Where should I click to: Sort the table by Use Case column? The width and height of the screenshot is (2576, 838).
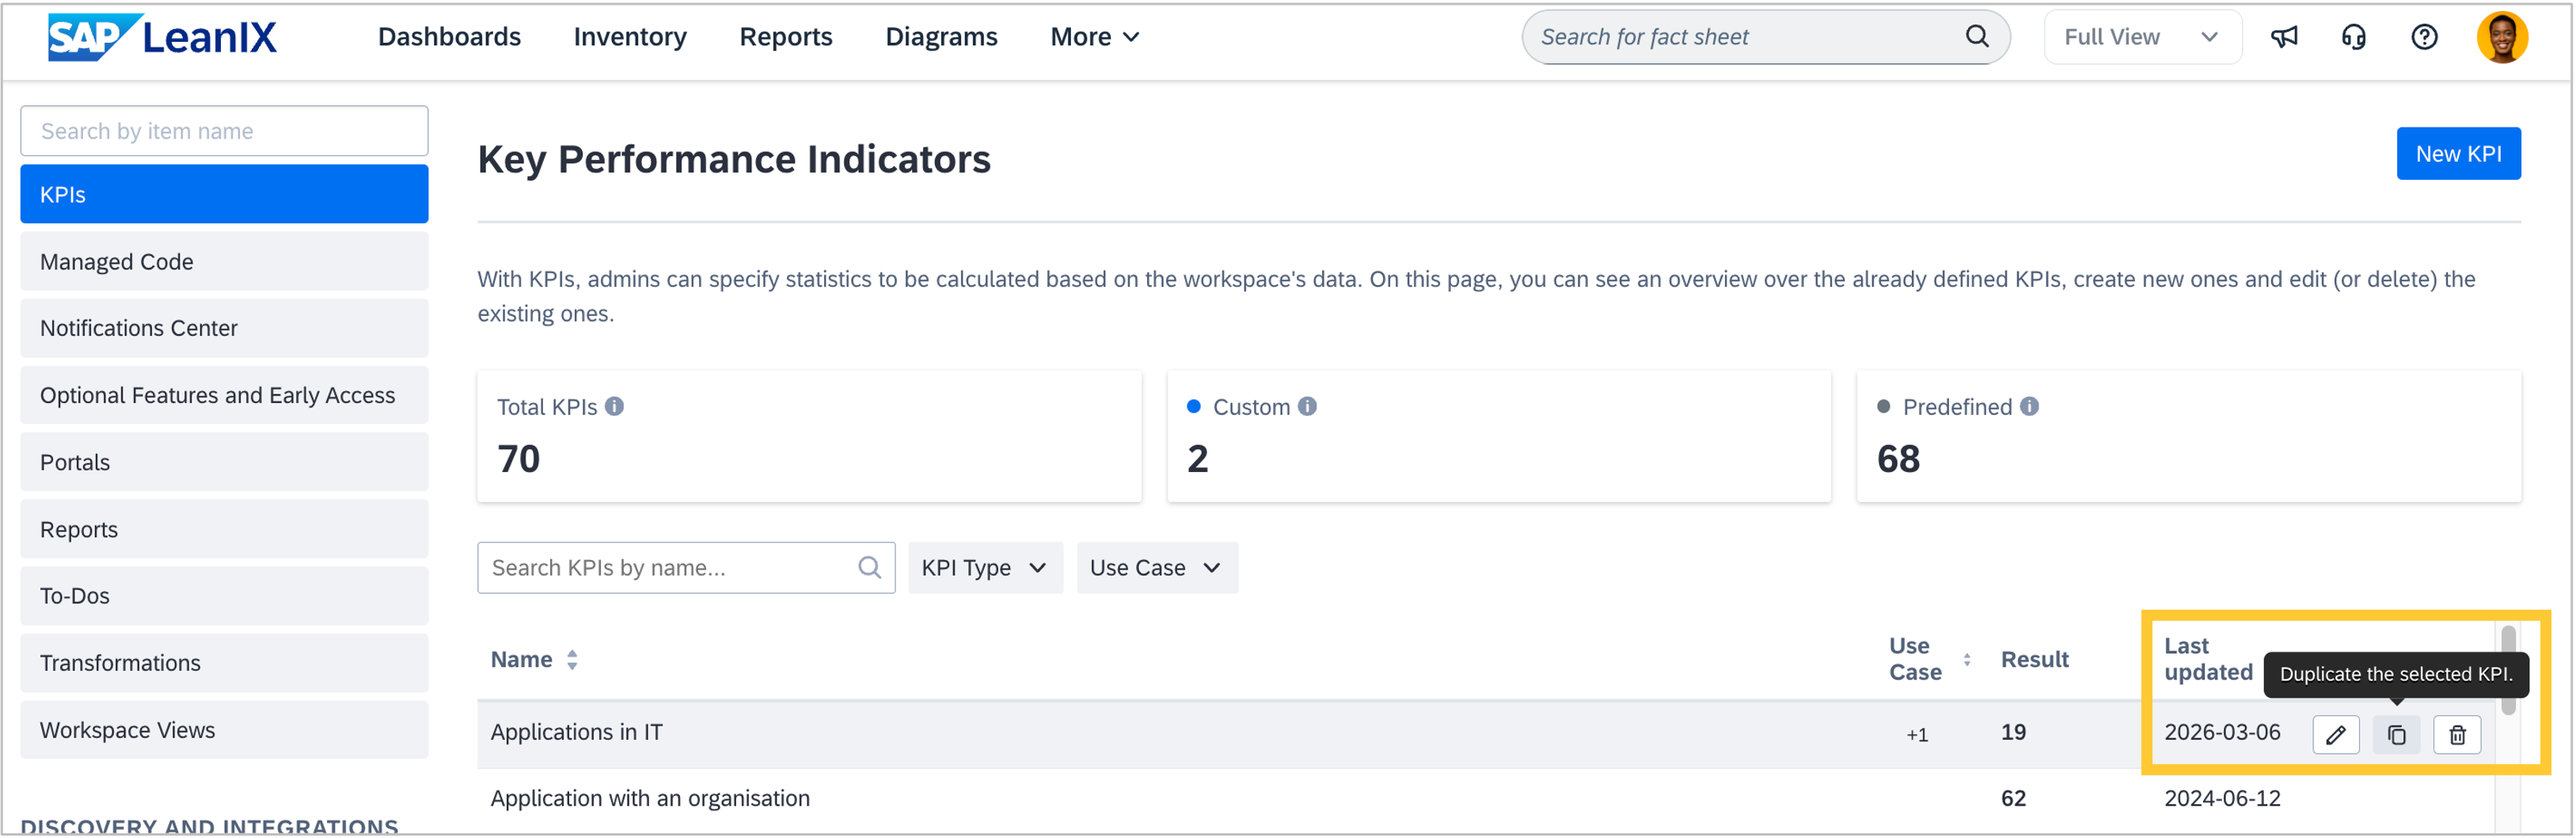[1967, 660]
